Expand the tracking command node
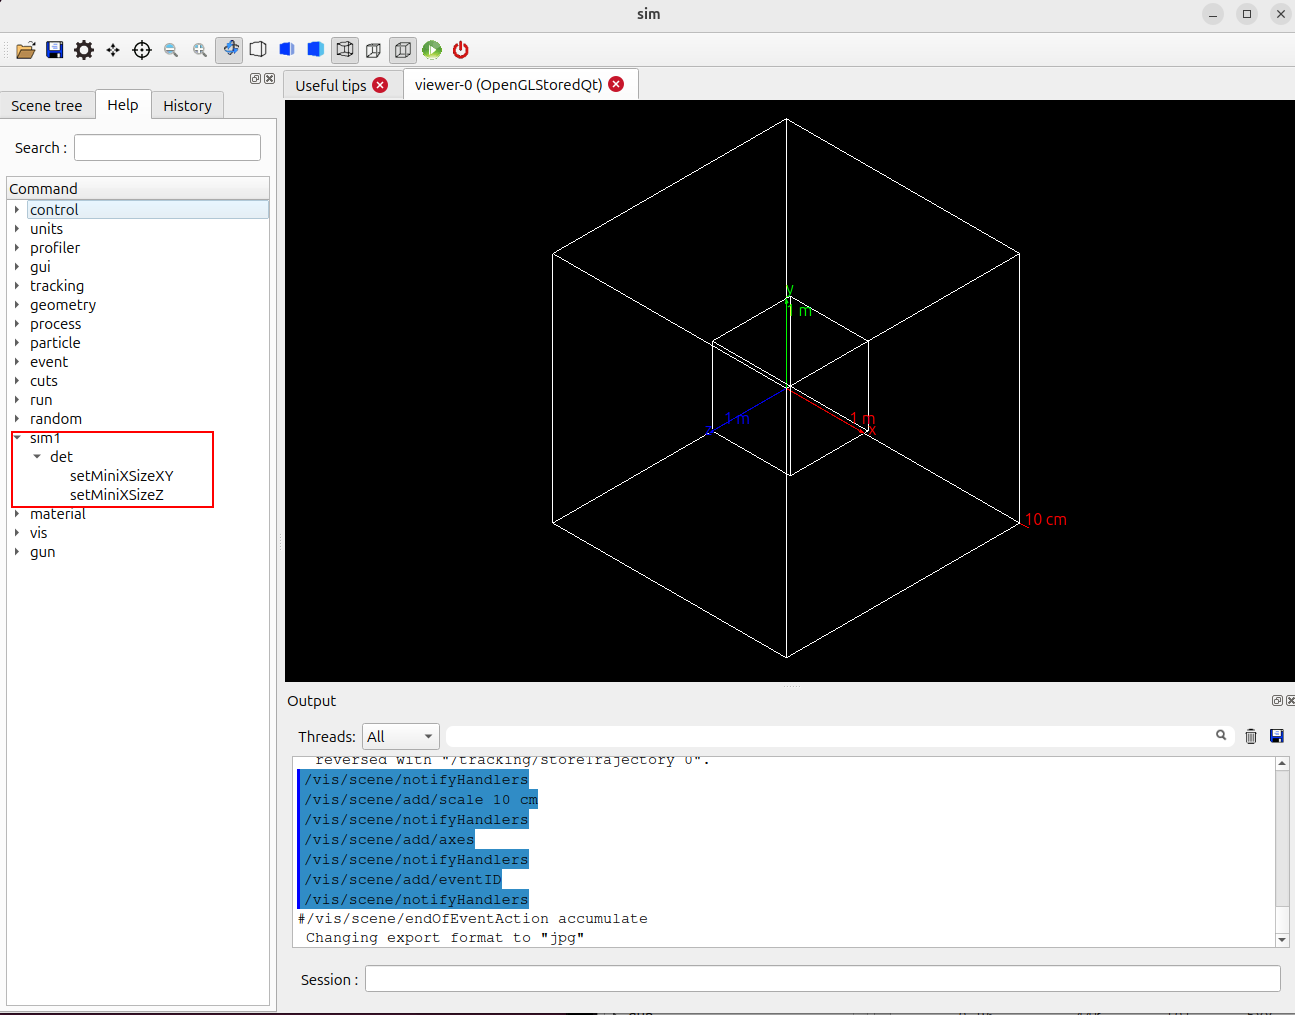1295x1015 pixels. click(17, 286)
